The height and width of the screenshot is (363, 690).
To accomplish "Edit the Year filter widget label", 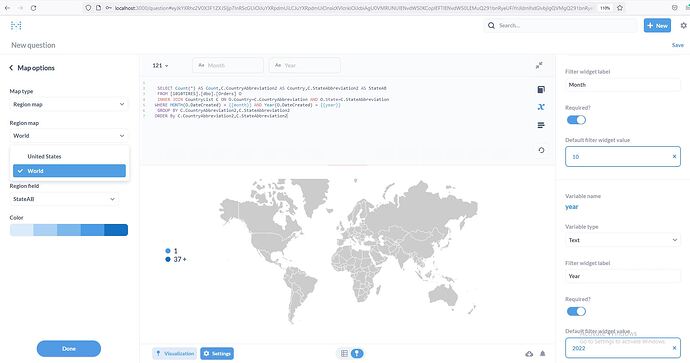I will coord(623,276).
